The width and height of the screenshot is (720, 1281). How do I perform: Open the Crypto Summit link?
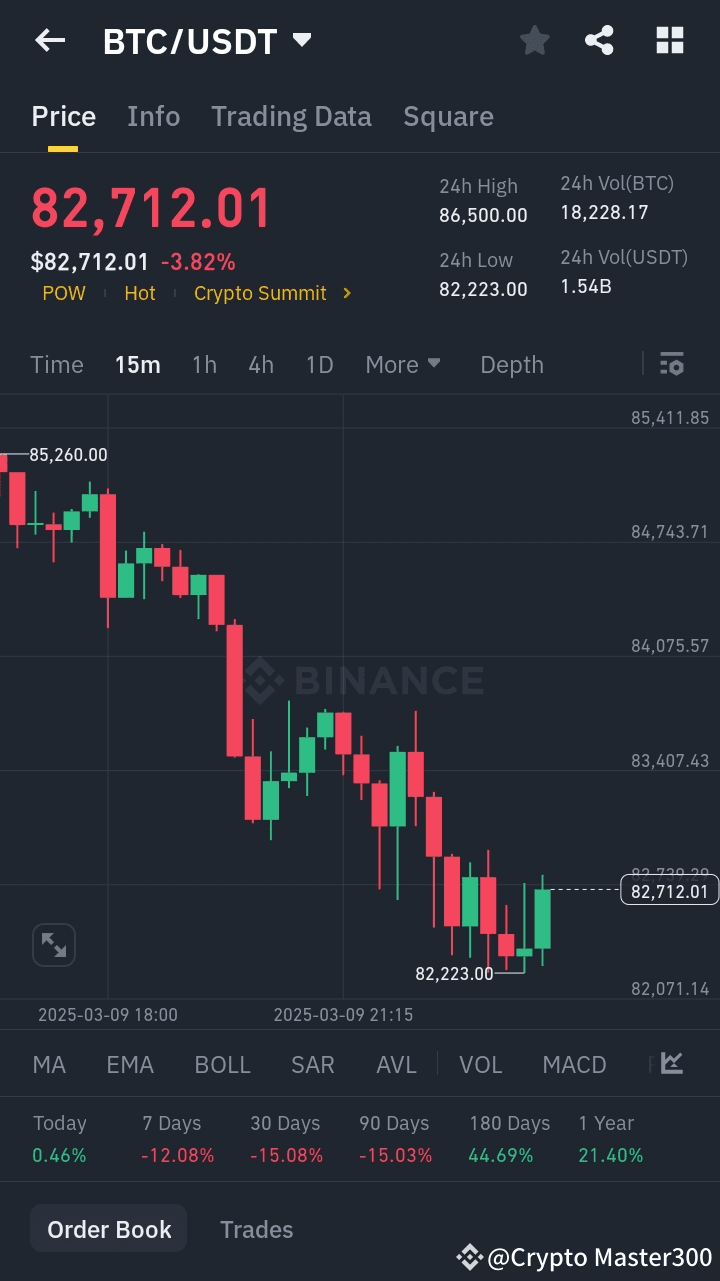pos(260,293)
